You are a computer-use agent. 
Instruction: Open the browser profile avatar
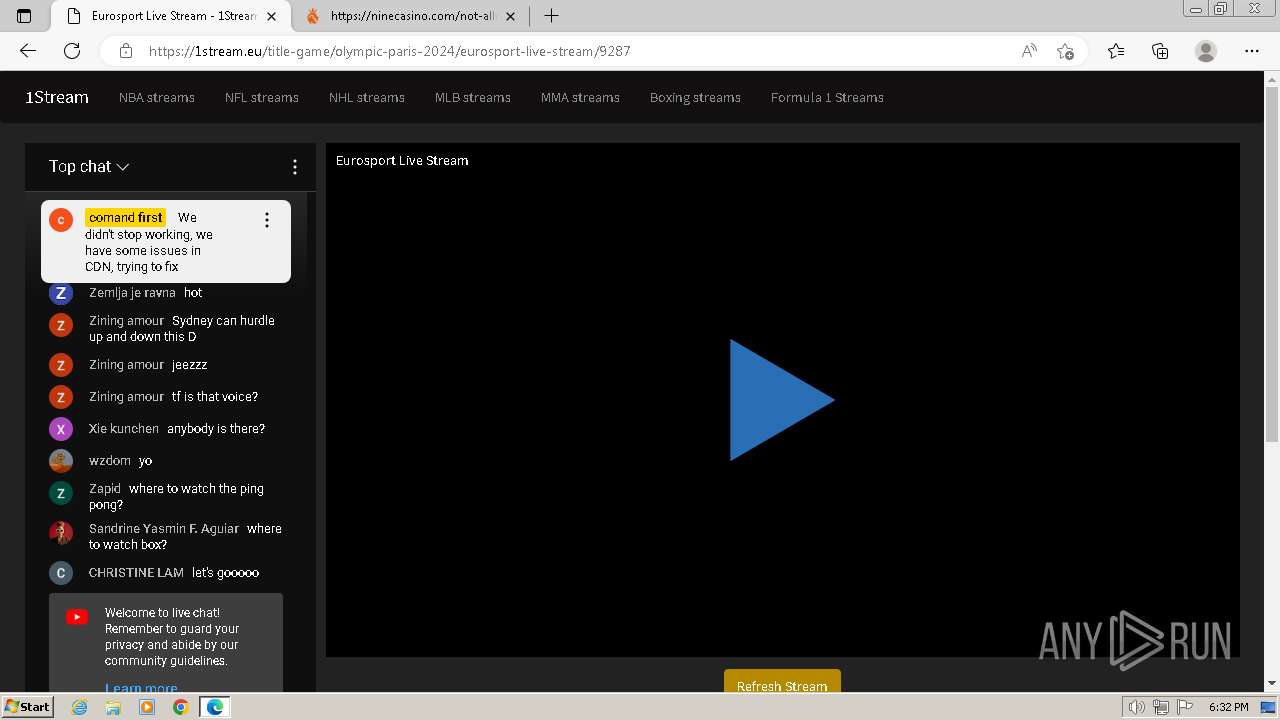[1206, 51]
